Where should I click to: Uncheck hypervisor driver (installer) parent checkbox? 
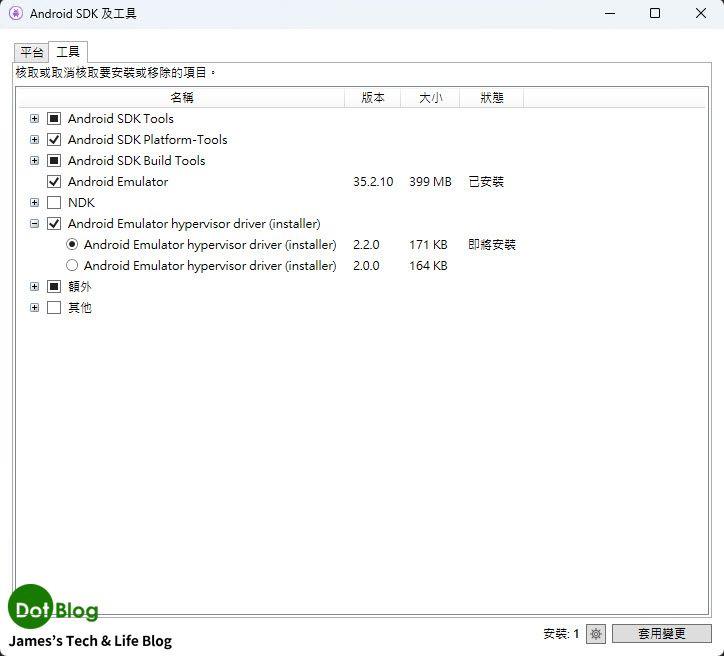point(54,223)
